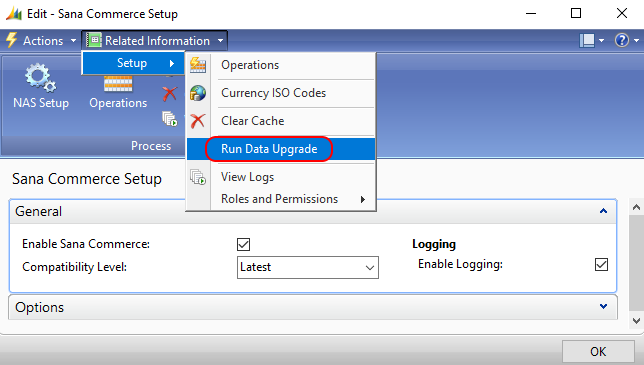
Task: Click the scrollbar down arrow
Action: point(636,321)
